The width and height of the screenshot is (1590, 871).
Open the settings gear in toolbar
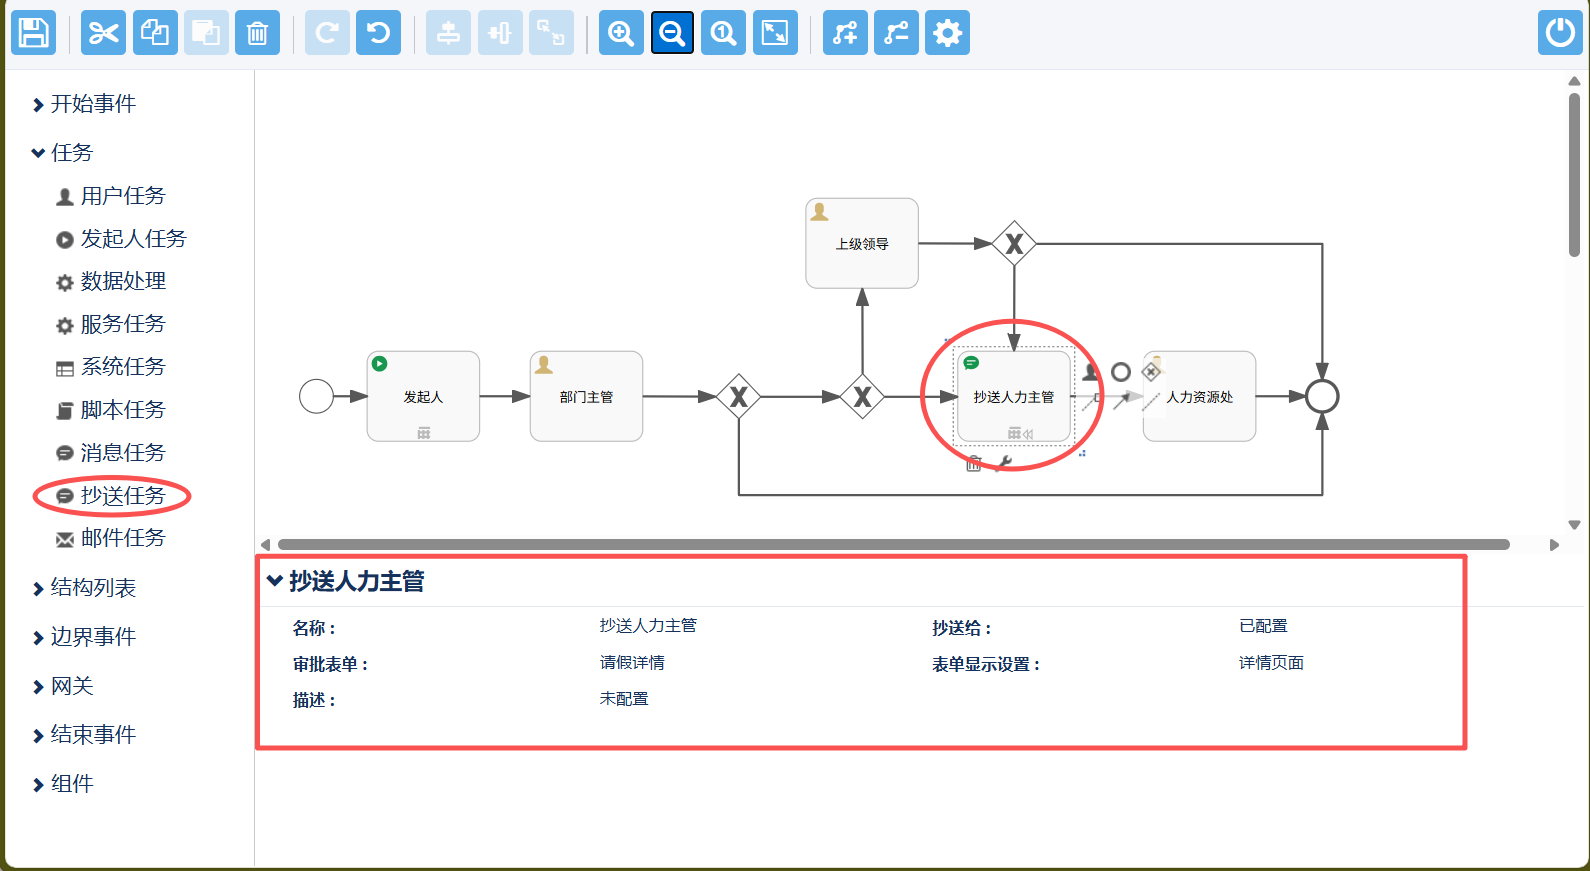(x=947, y=33)
